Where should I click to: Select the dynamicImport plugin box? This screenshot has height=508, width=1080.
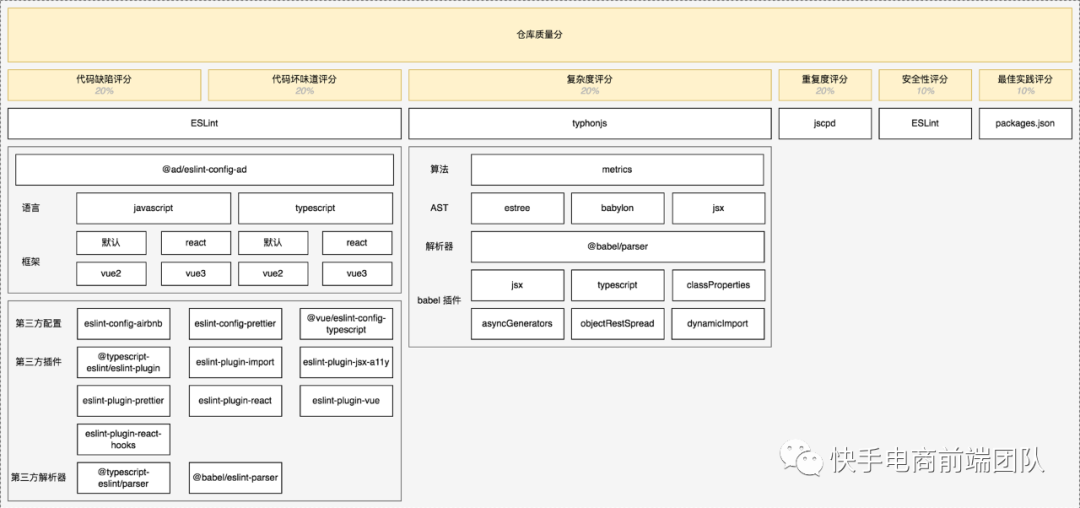[x=718, y=324]
